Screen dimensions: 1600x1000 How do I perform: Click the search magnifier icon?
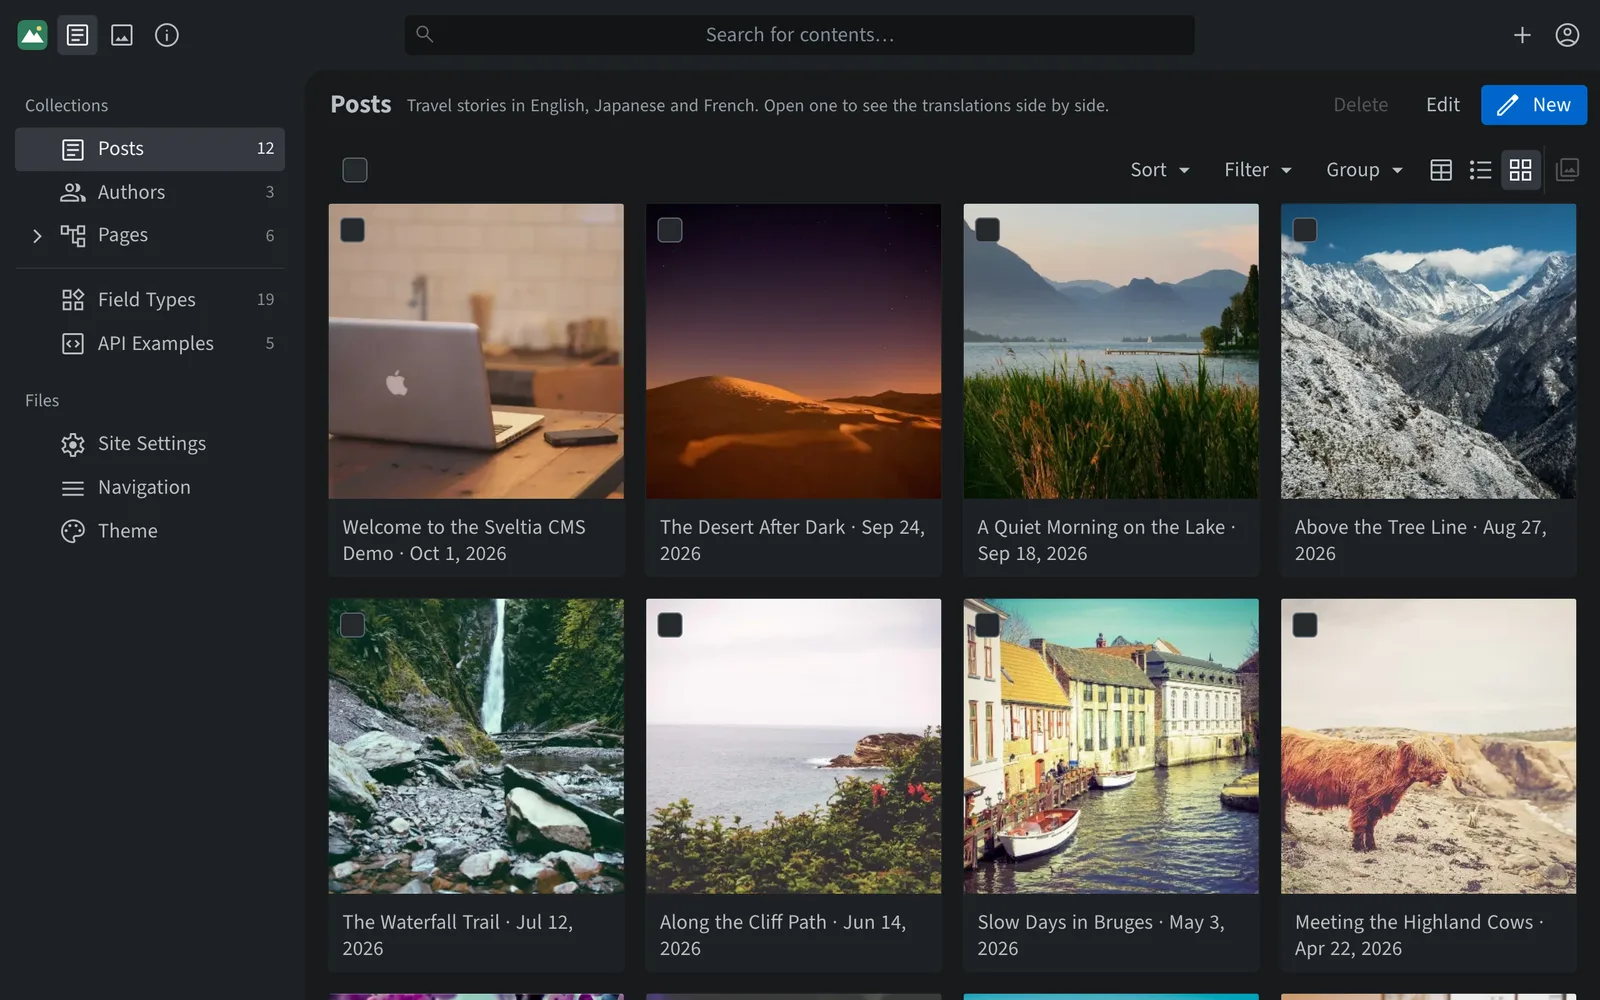424,34
